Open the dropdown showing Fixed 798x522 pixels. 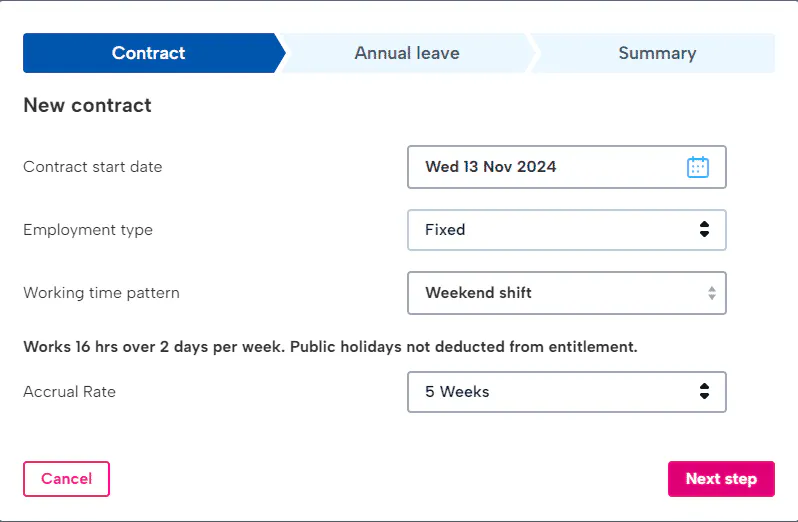click(550, 230)
